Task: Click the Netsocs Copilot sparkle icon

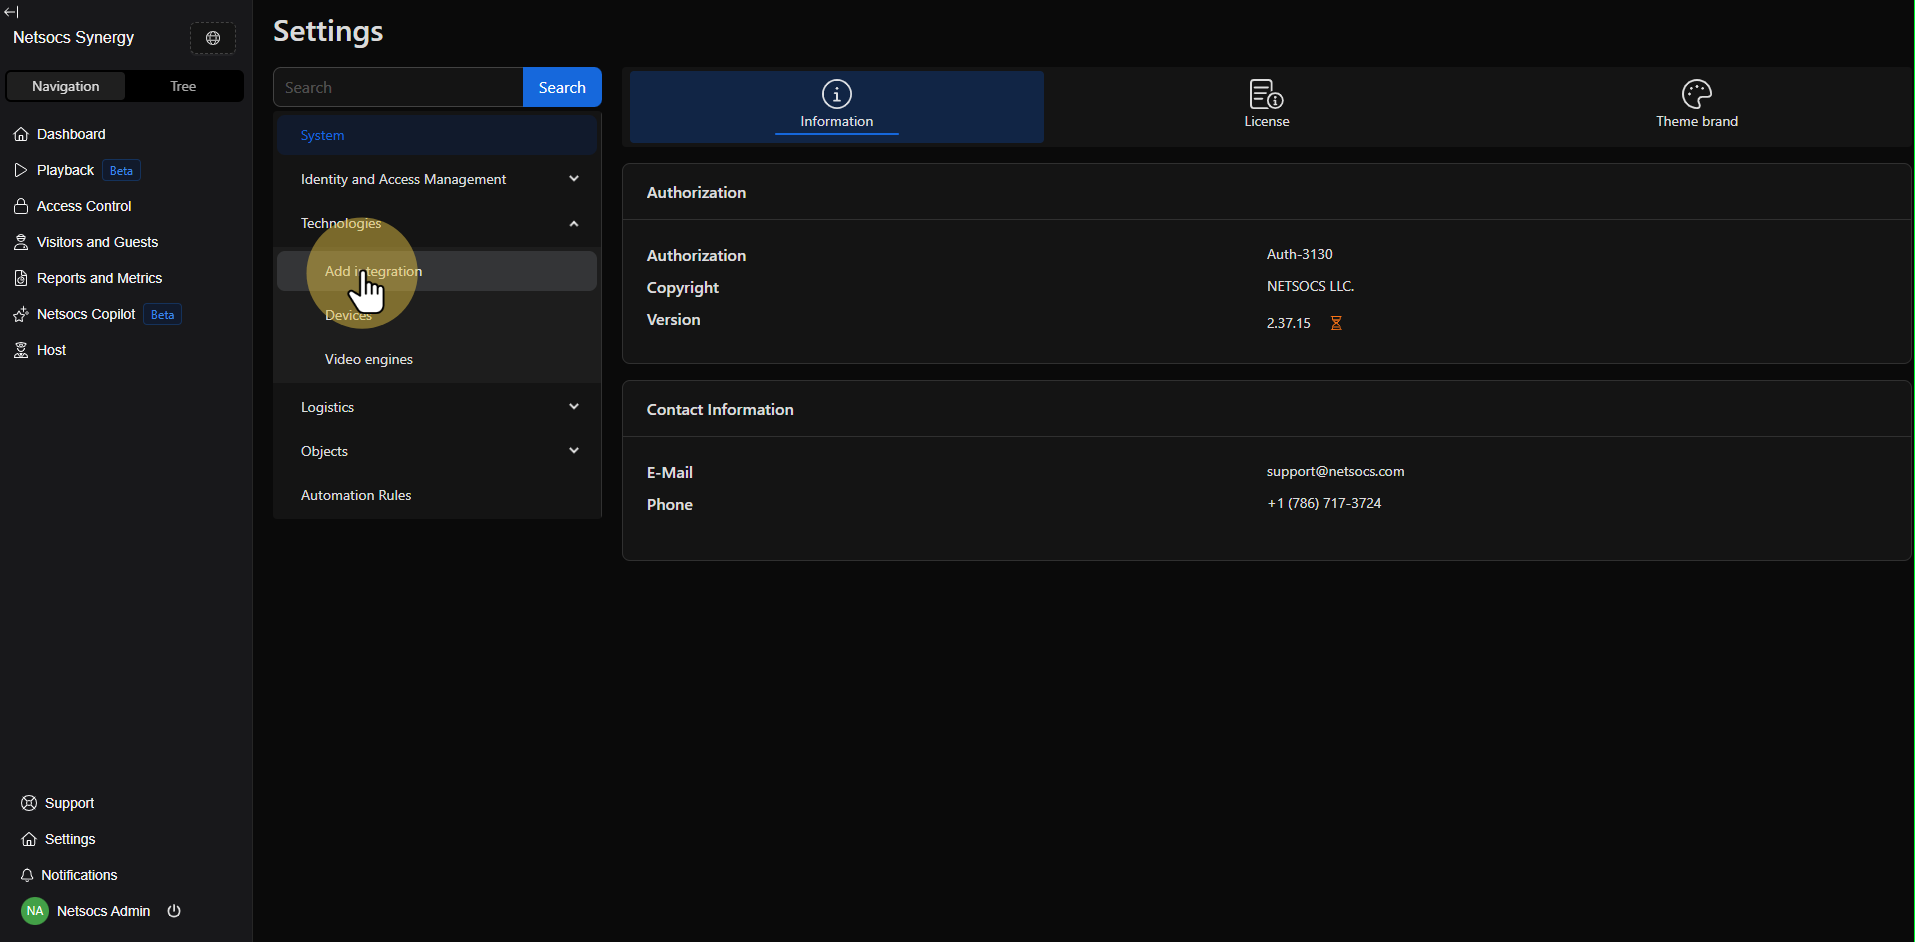Action: tap(21, 314)
